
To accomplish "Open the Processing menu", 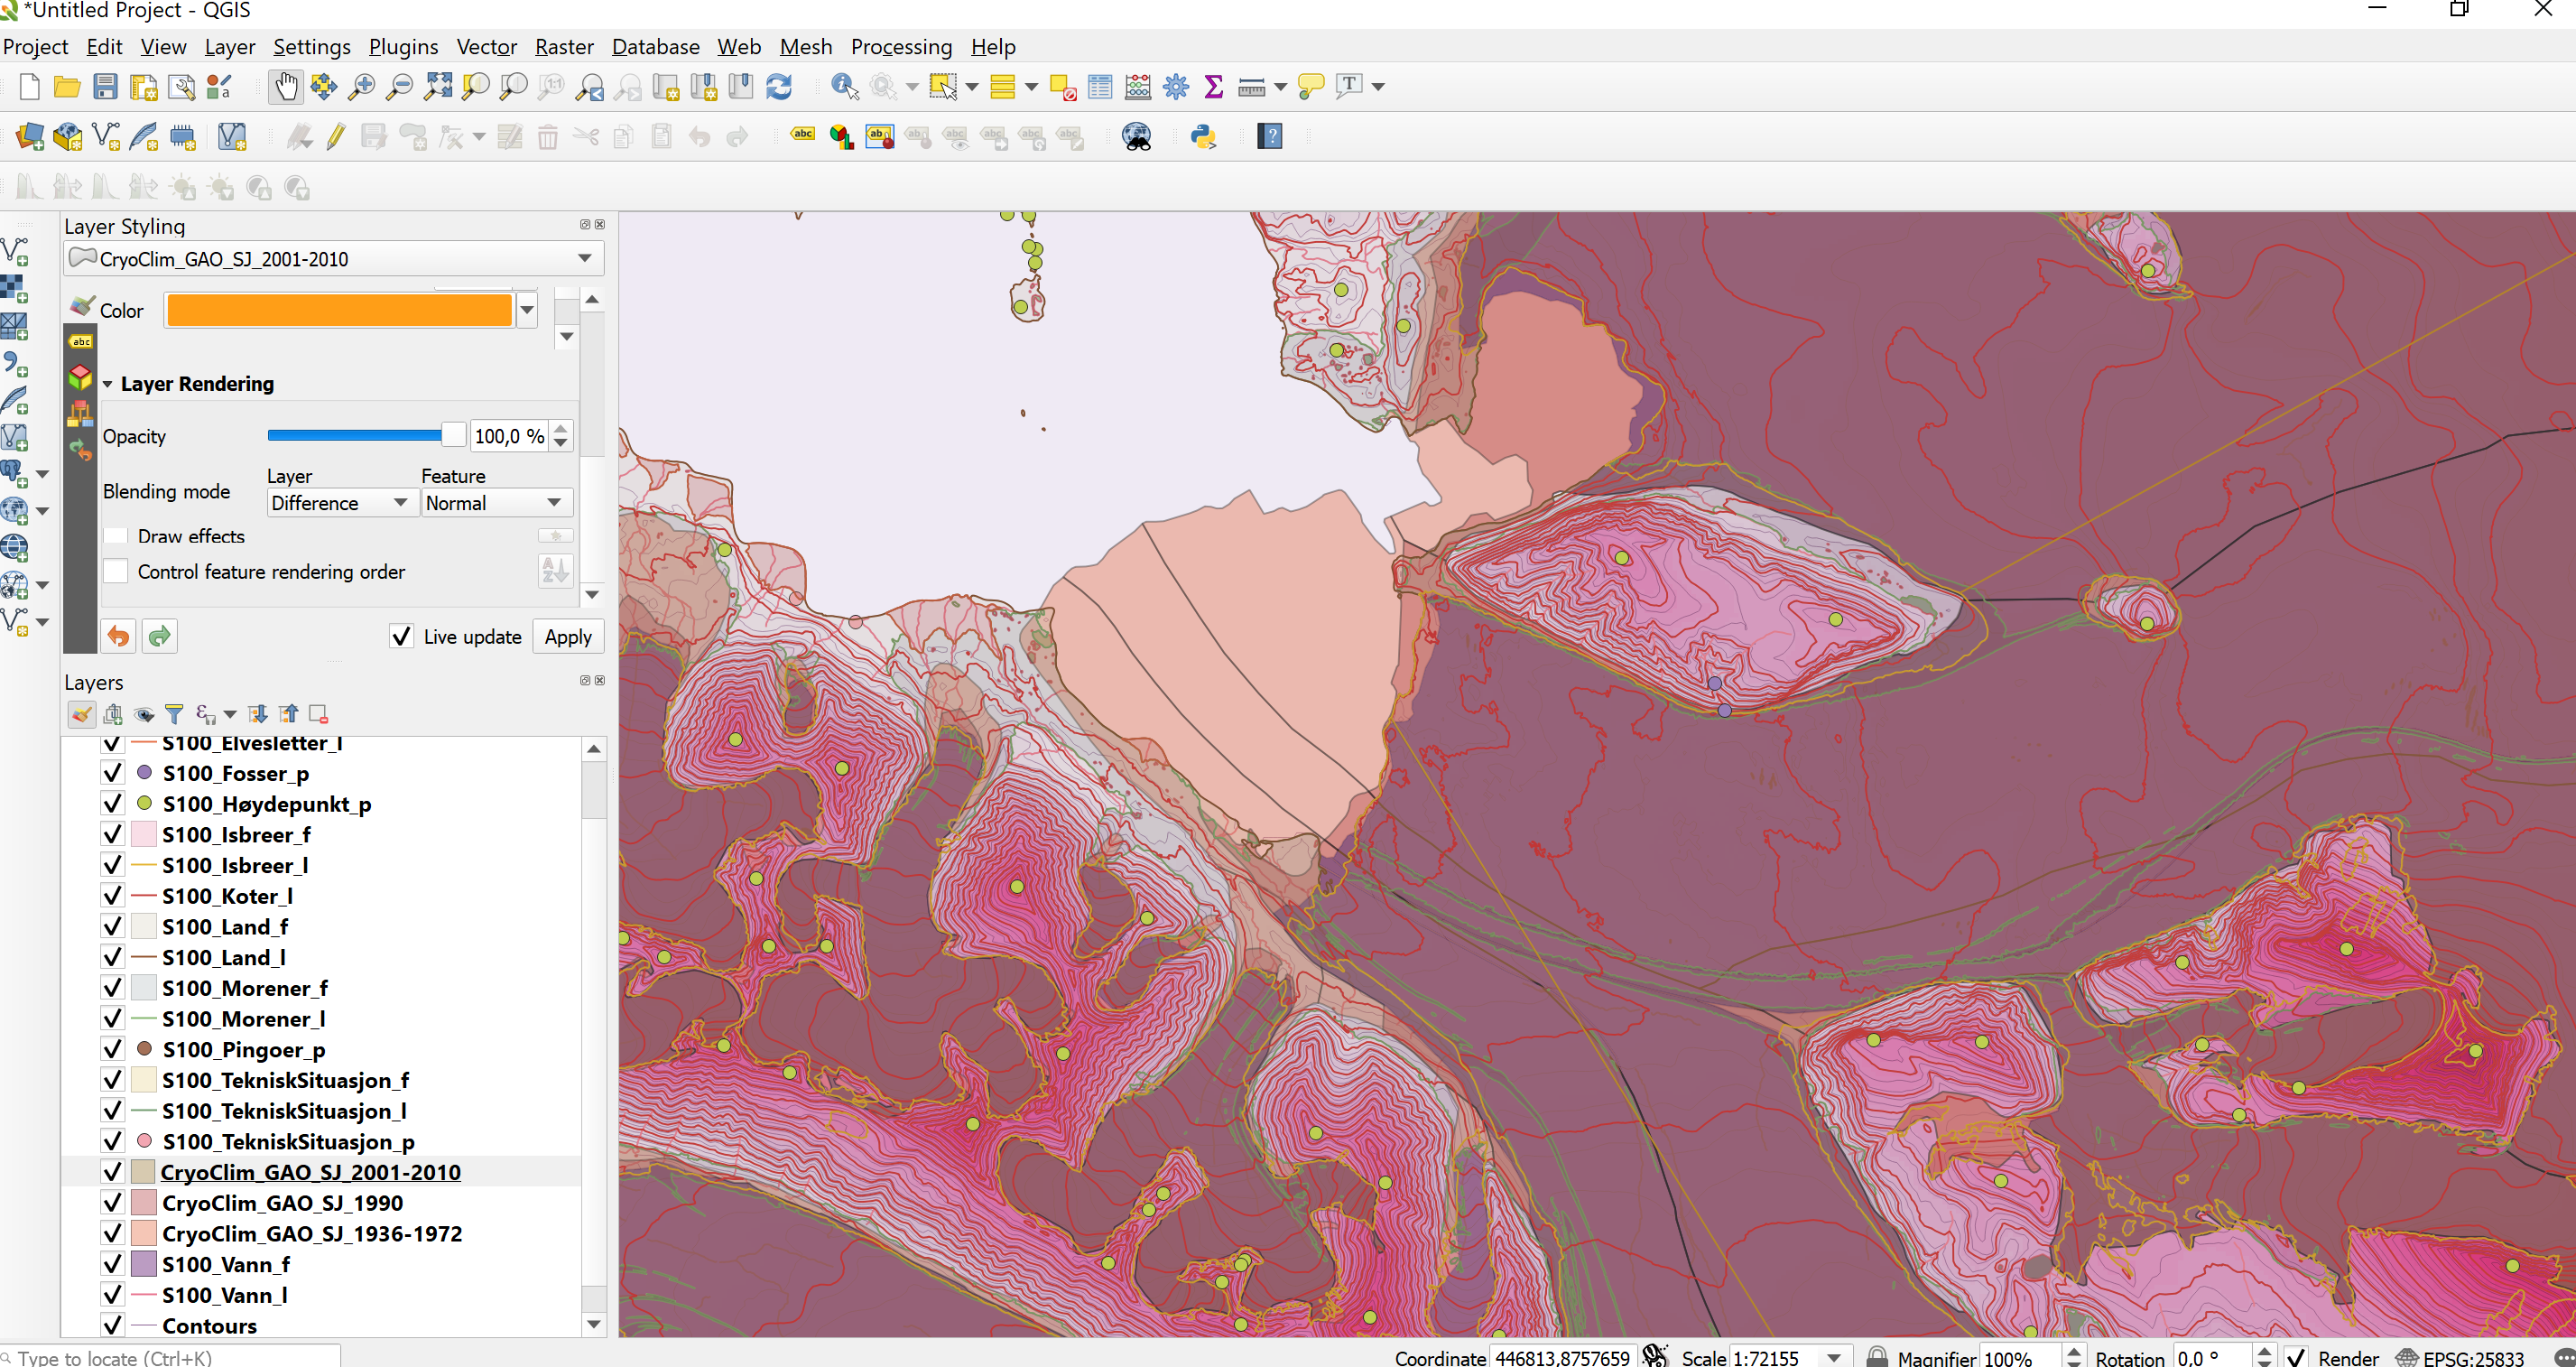I will point(901,47).
